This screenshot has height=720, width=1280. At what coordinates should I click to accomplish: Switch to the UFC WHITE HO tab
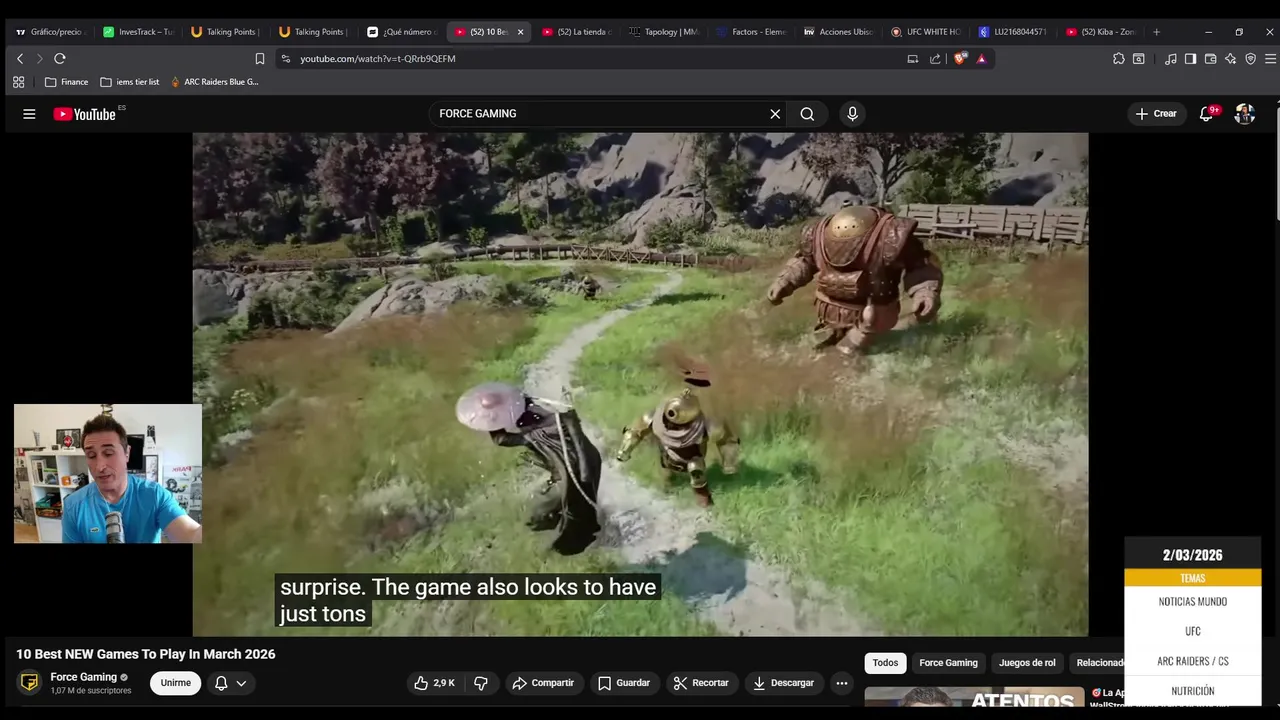pos(925,32)
